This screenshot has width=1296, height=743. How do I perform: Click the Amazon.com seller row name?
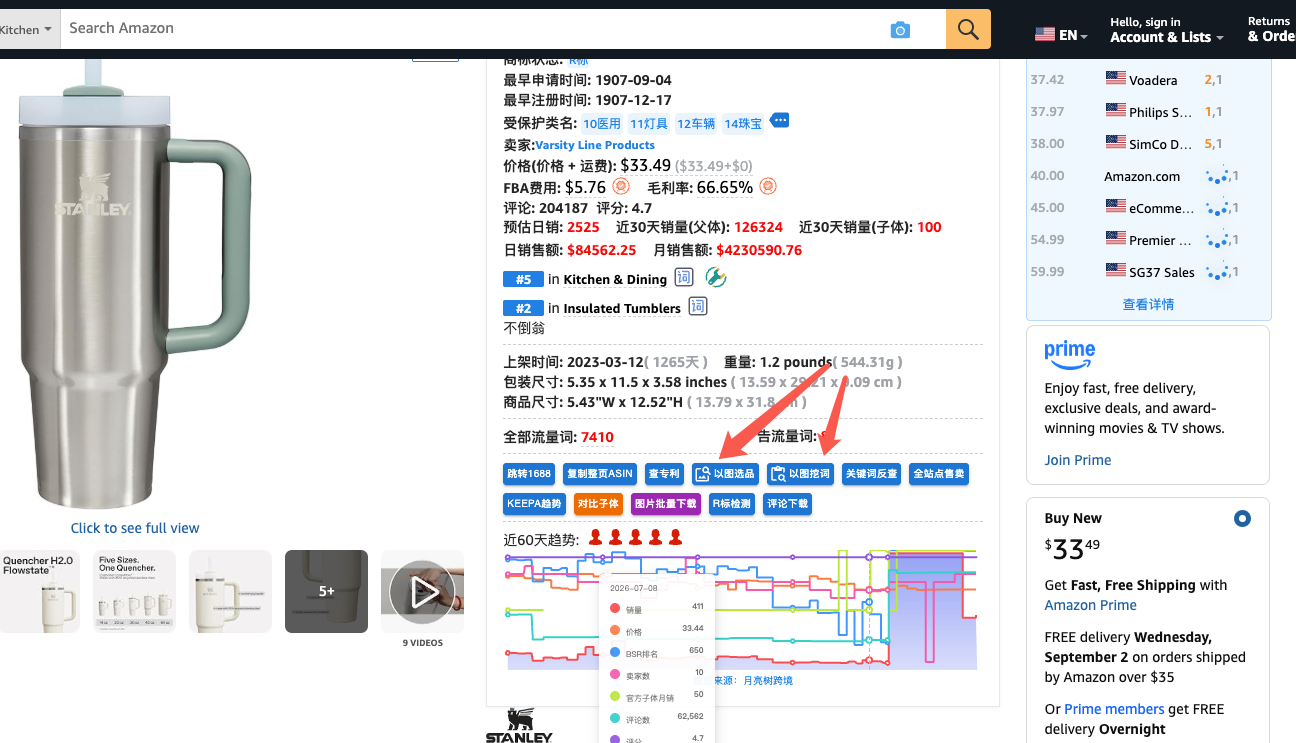1142,176
